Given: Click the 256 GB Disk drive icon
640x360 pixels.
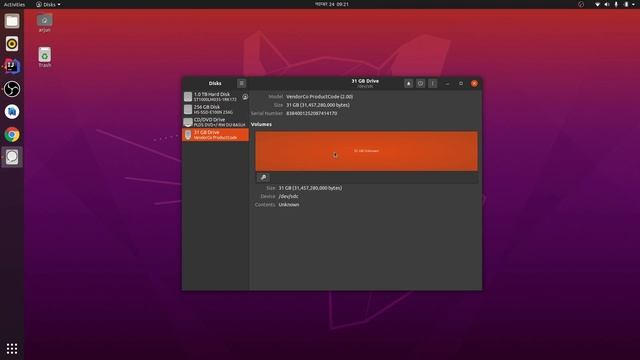Looking at the screenshot, I should tap(188, 109).
